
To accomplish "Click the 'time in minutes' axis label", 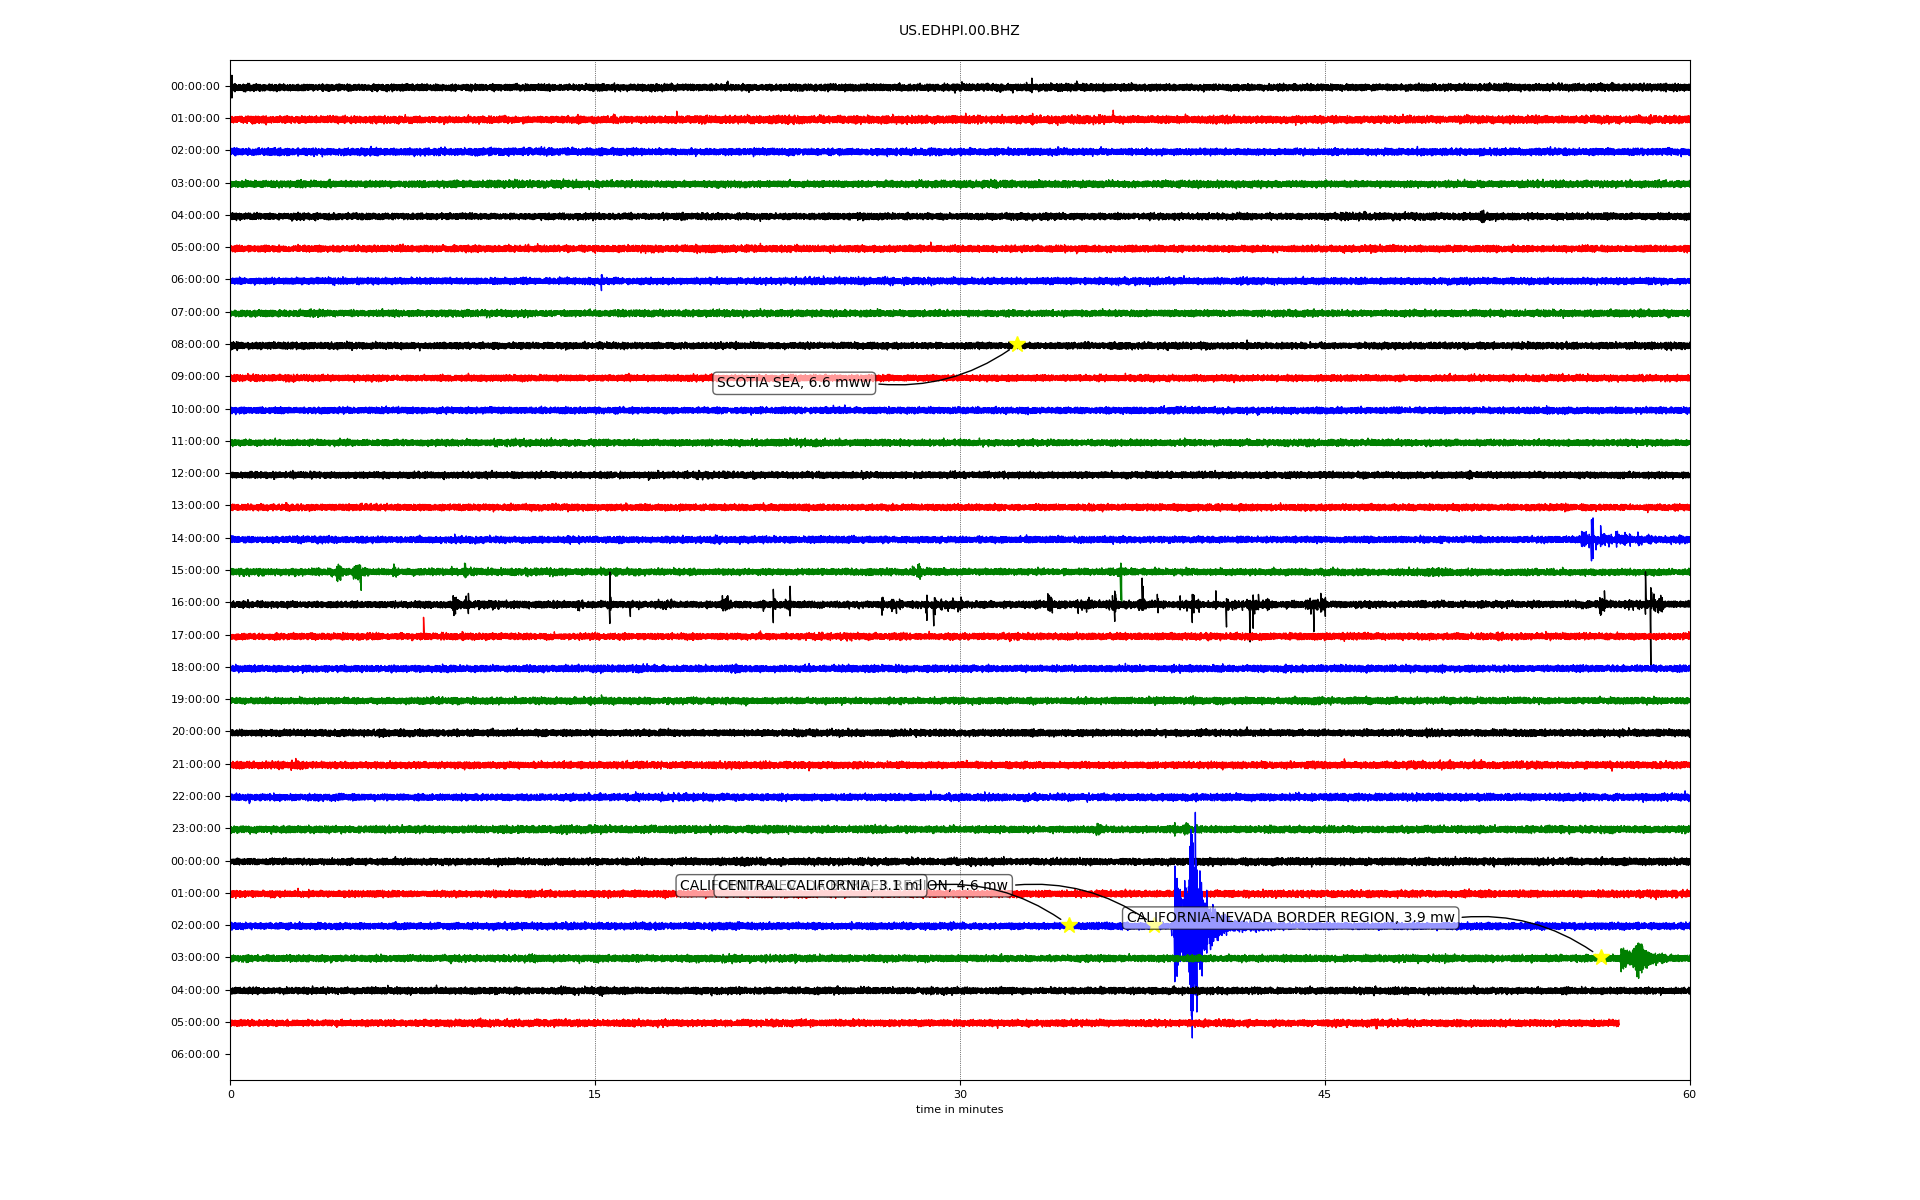I will click(x=959, y=1110).
